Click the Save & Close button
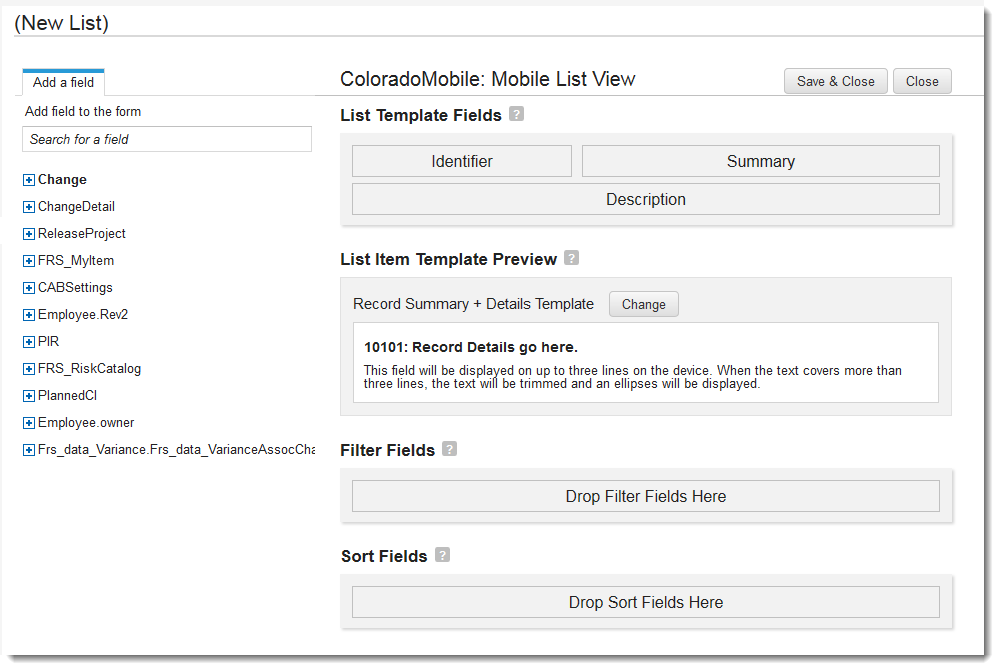Viewport: 999px width, 670px height. (835, 82)
